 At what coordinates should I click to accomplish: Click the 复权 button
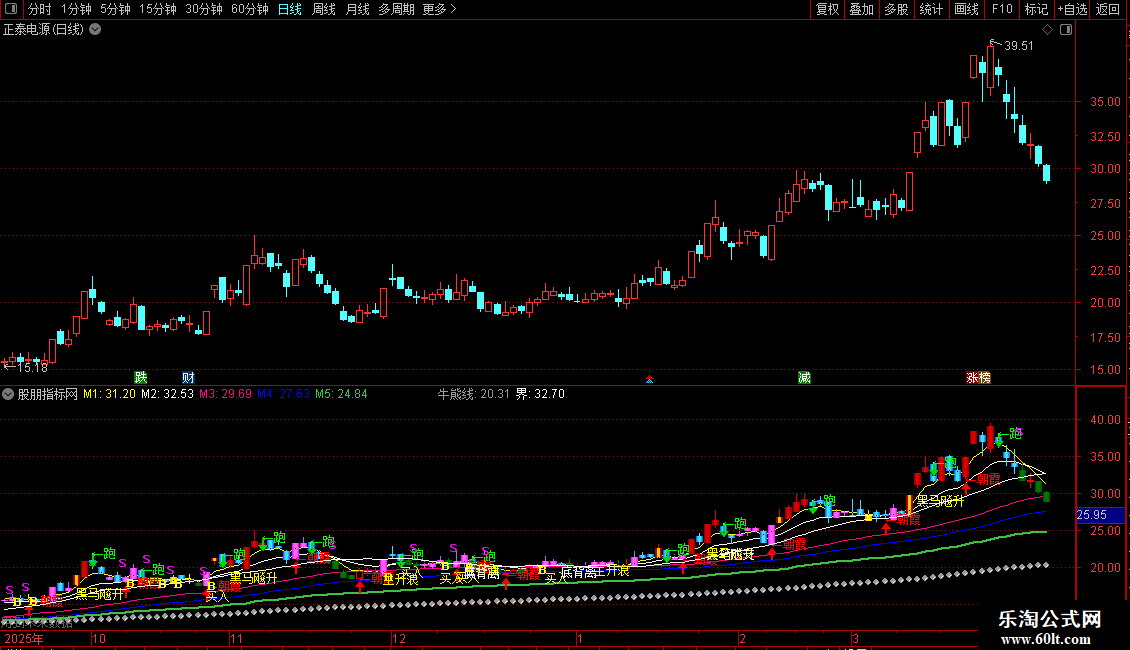pos(828,9)
